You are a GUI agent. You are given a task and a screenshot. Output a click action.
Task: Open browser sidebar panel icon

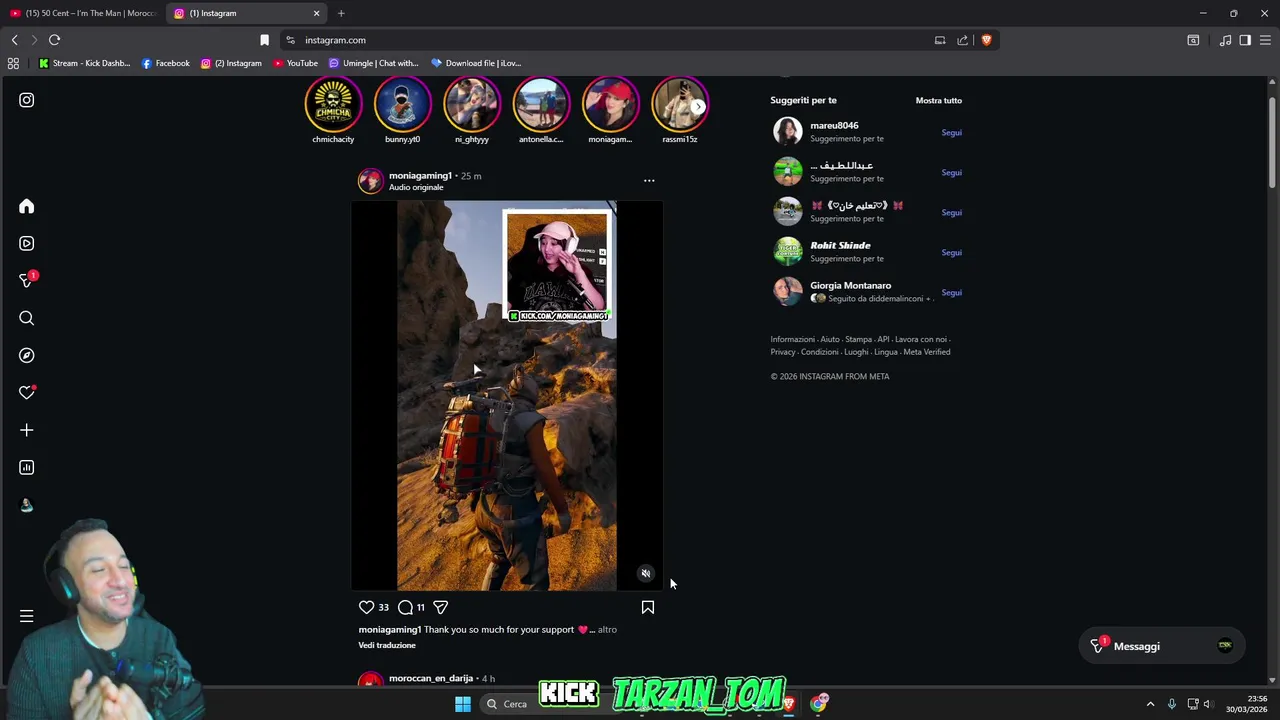click(1245, 40)
